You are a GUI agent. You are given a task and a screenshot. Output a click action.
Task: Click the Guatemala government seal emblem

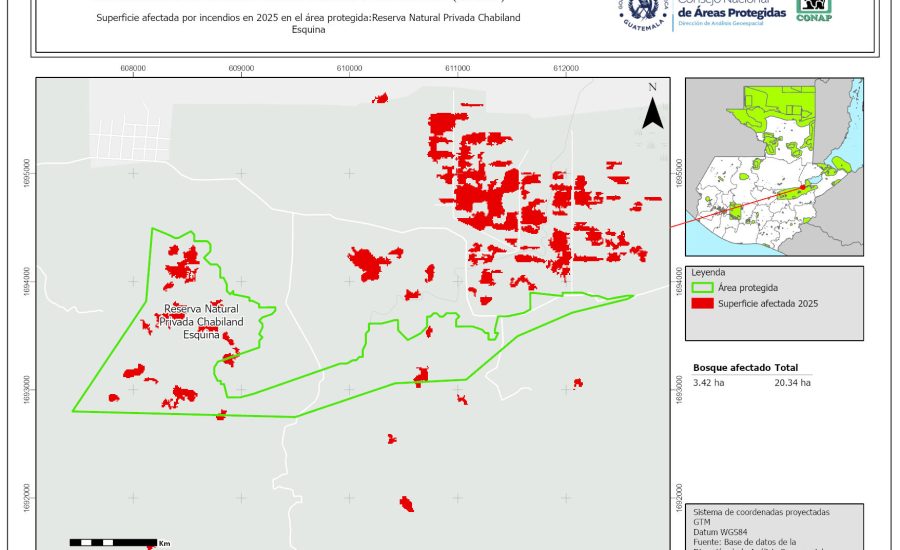(644, 14)
